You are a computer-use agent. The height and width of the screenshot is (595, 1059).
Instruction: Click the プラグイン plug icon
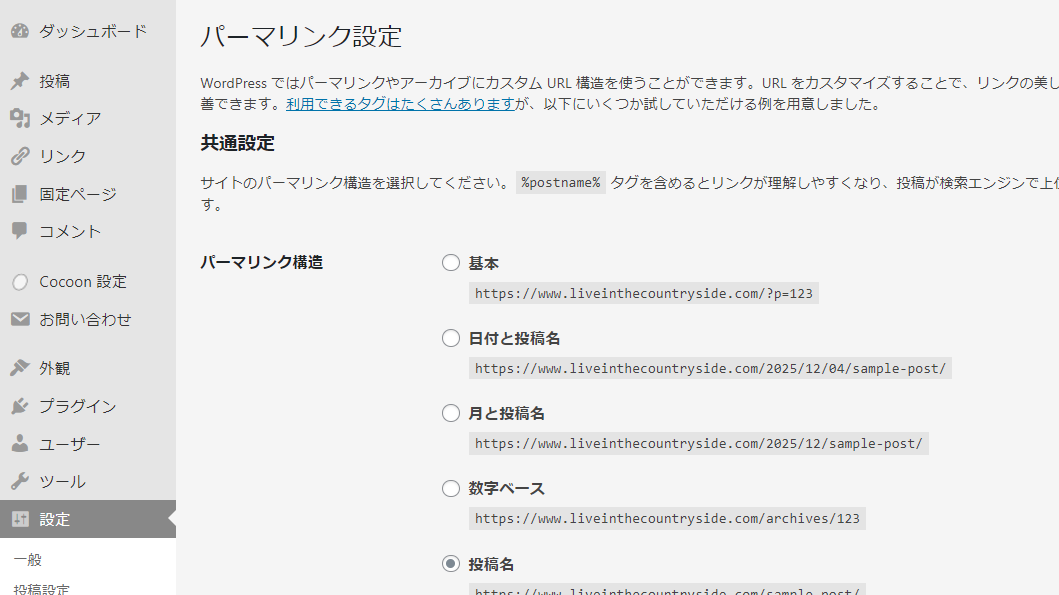click(x=20, y=406)
